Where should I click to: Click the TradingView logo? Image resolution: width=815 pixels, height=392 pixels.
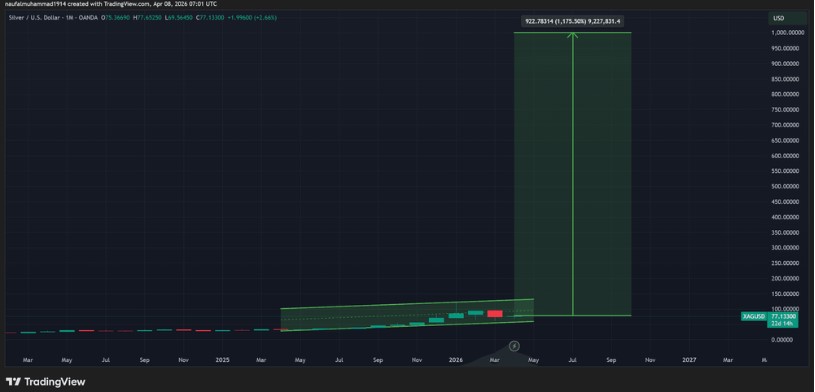46,382
